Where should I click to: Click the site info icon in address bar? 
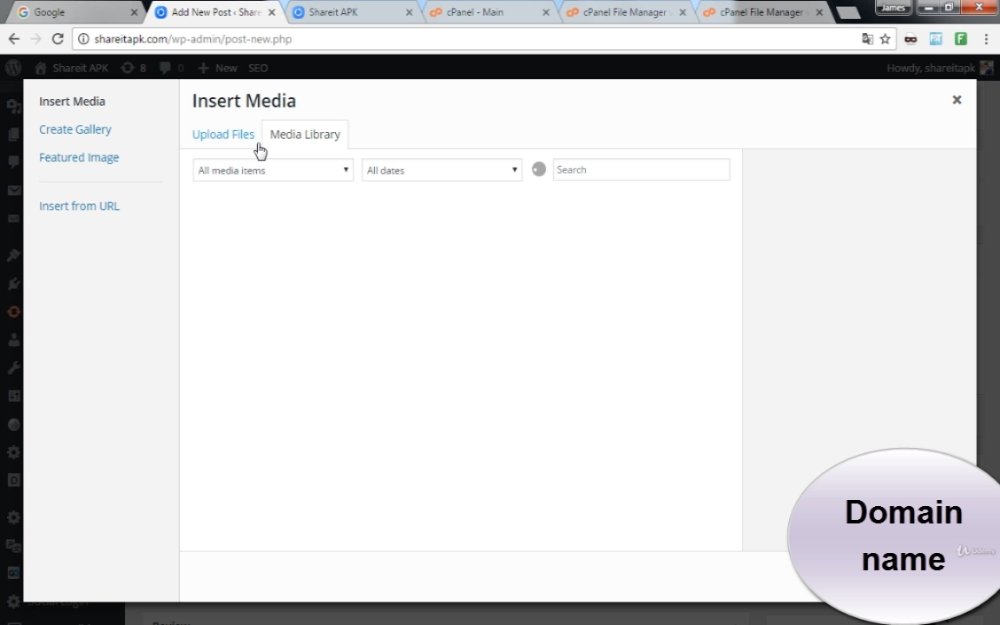[84, 39]
